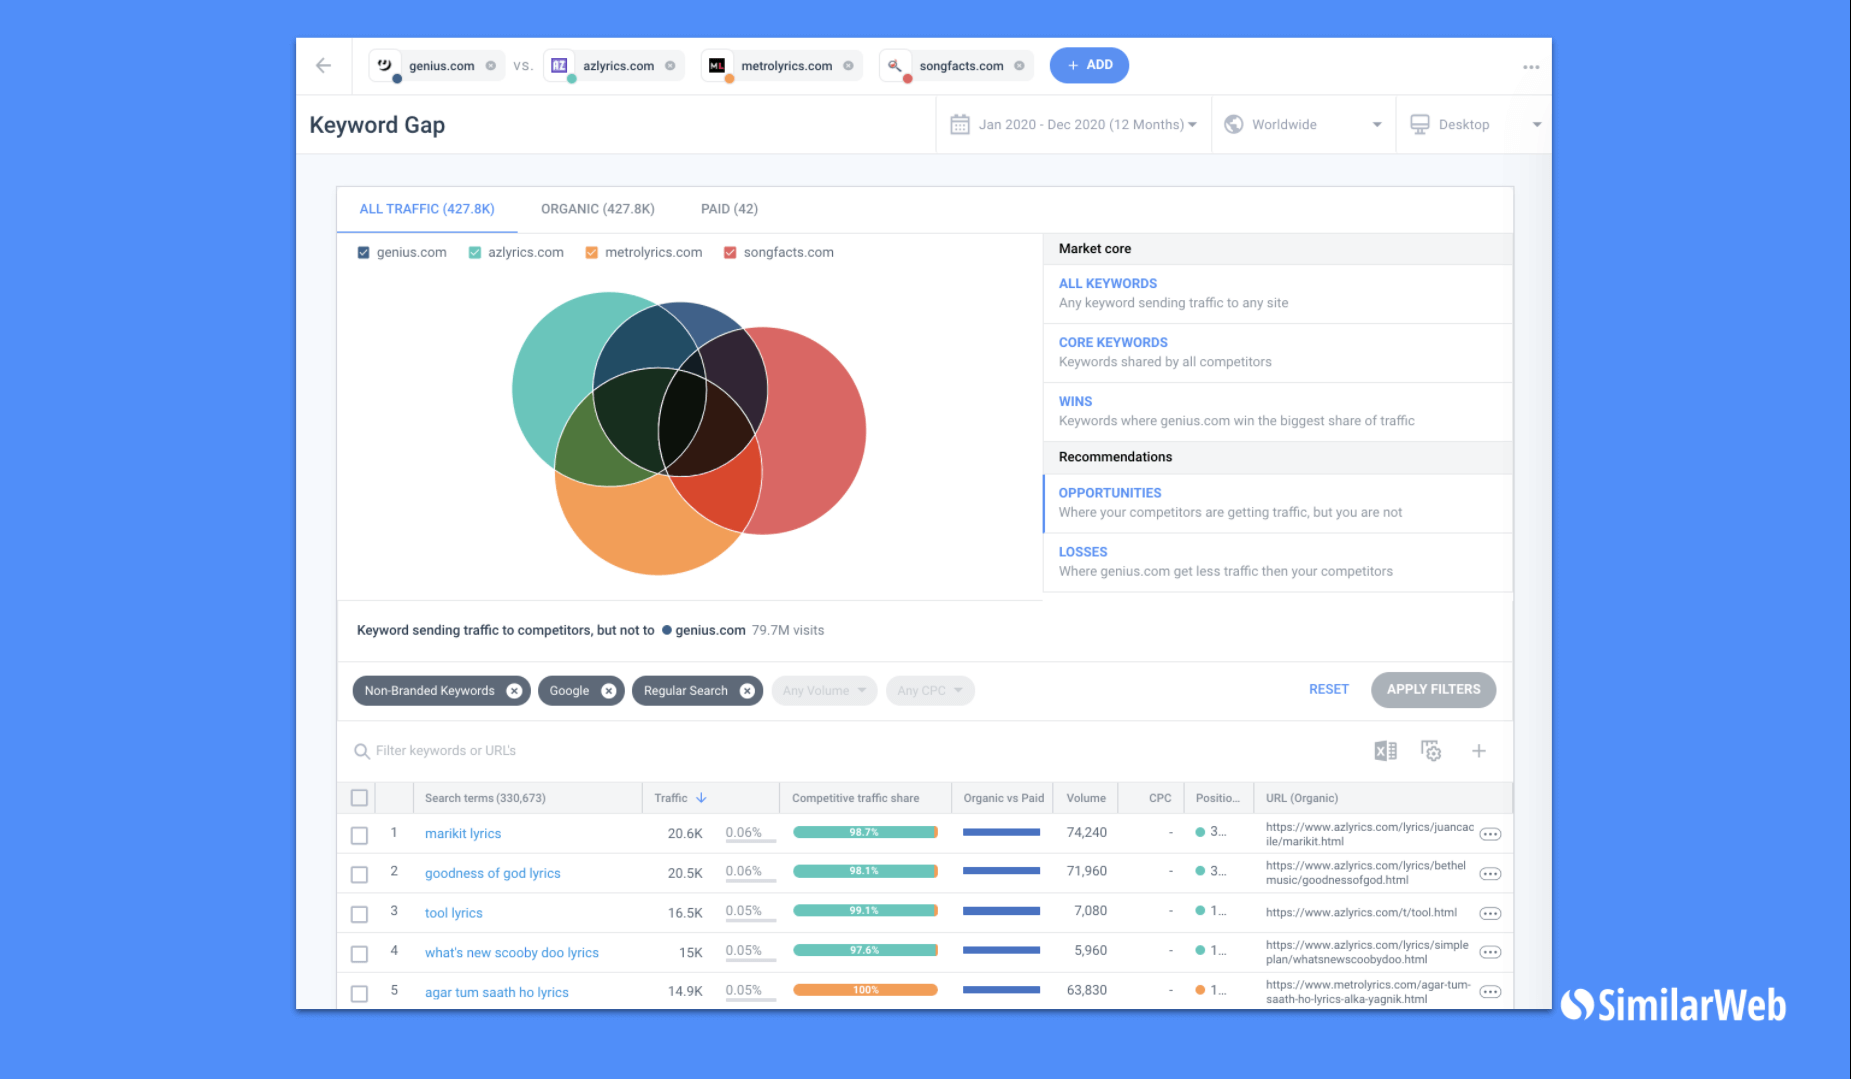
Task: Open marikit lyrics keyword link
Action: click(x=463, y=834)
